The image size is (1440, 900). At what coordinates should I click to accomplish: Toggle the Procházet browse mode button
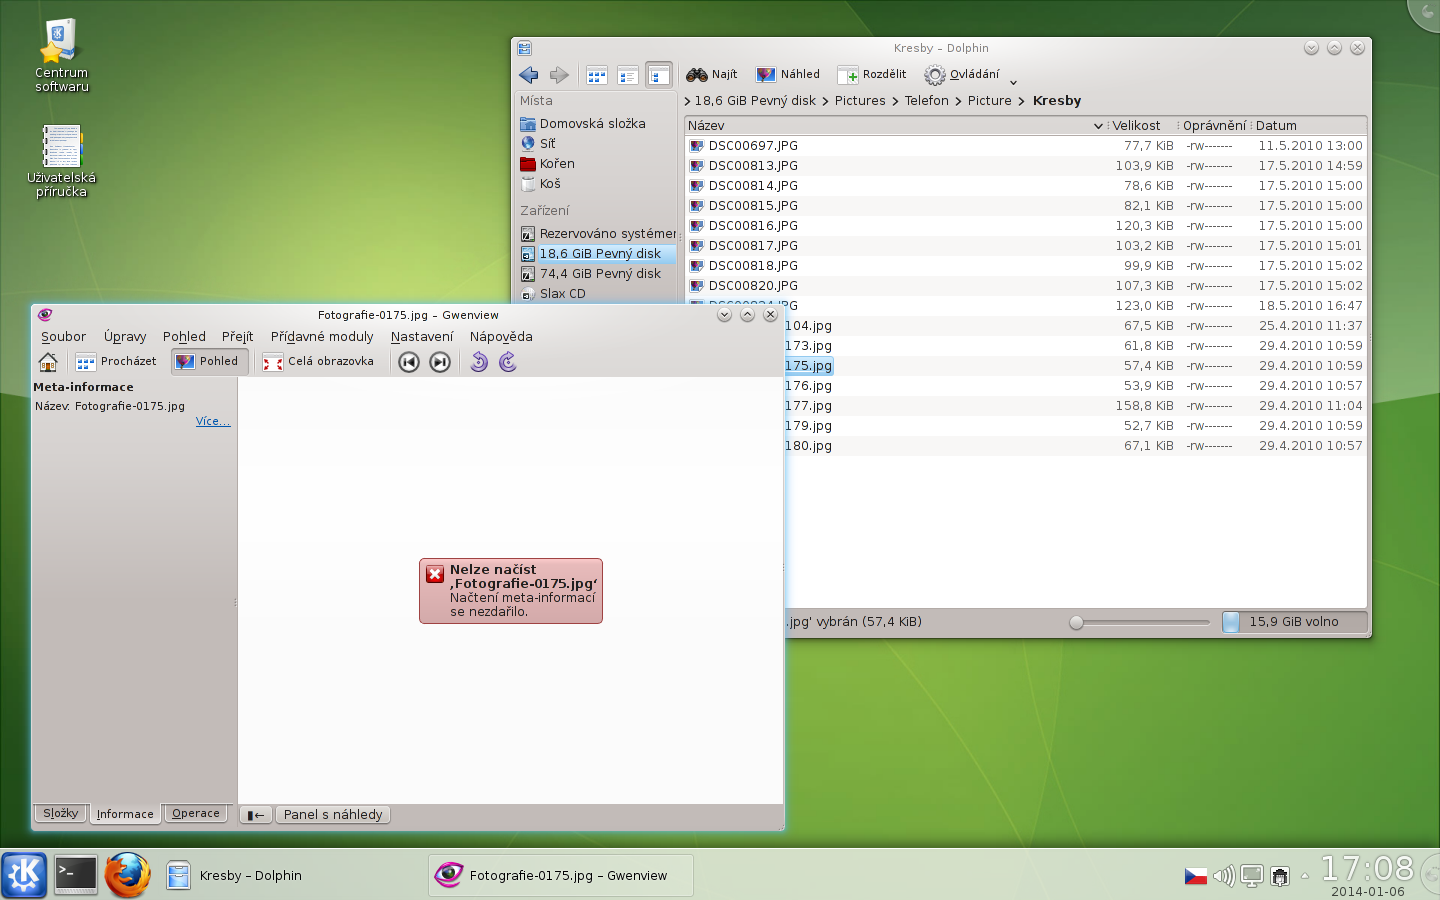pyautogui.click(x=117, y=362)
